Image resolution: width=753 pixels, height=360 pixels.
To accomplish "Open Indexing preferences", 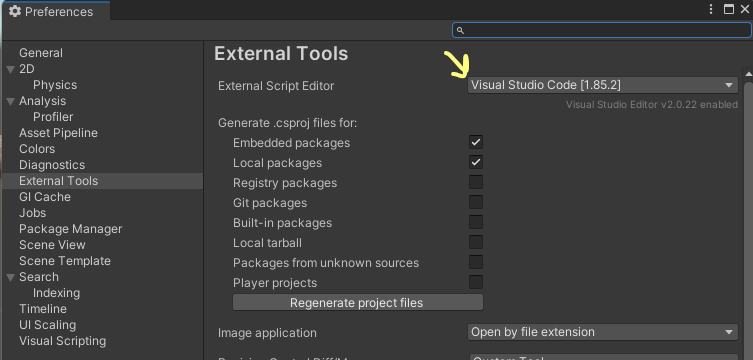I will tap(56, 293).
